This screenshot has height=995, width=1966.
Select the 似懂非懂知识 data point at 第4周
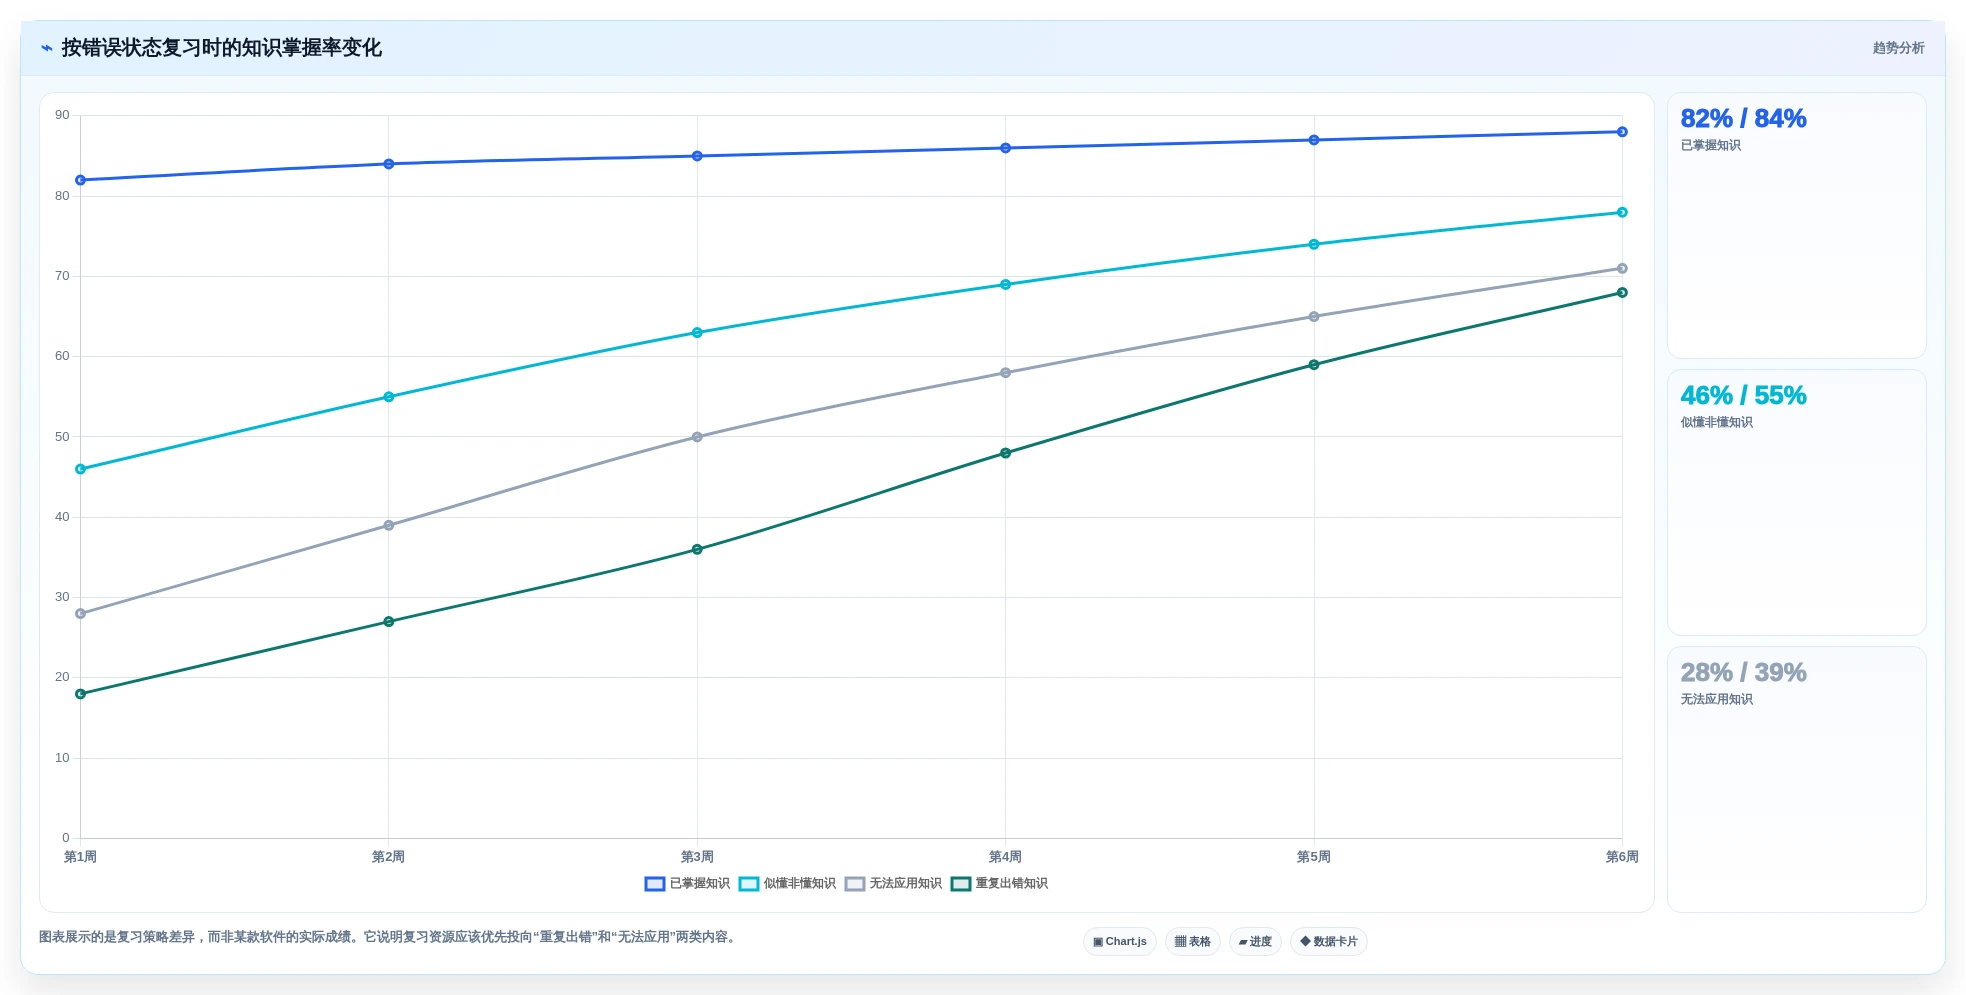1005,285
